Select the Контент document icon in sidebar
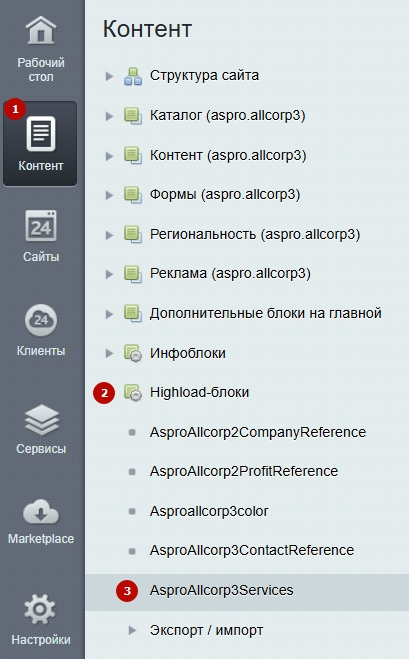The width and height of the screenshot is (409, 659). pos(41,134)
